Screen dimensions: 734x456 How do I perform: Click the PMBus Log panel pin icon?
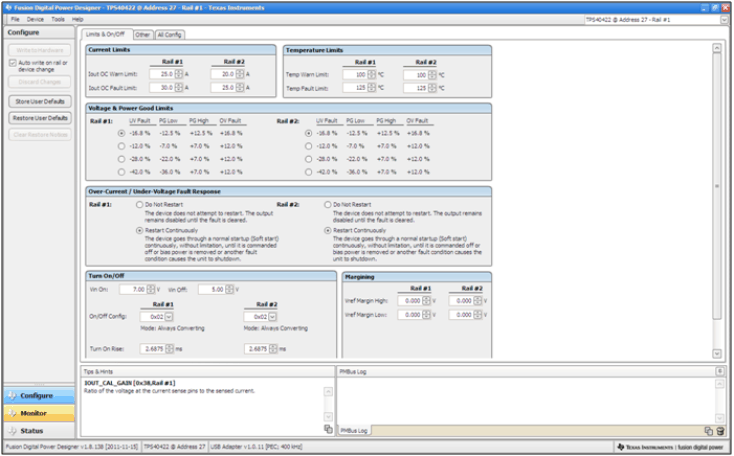720,371
